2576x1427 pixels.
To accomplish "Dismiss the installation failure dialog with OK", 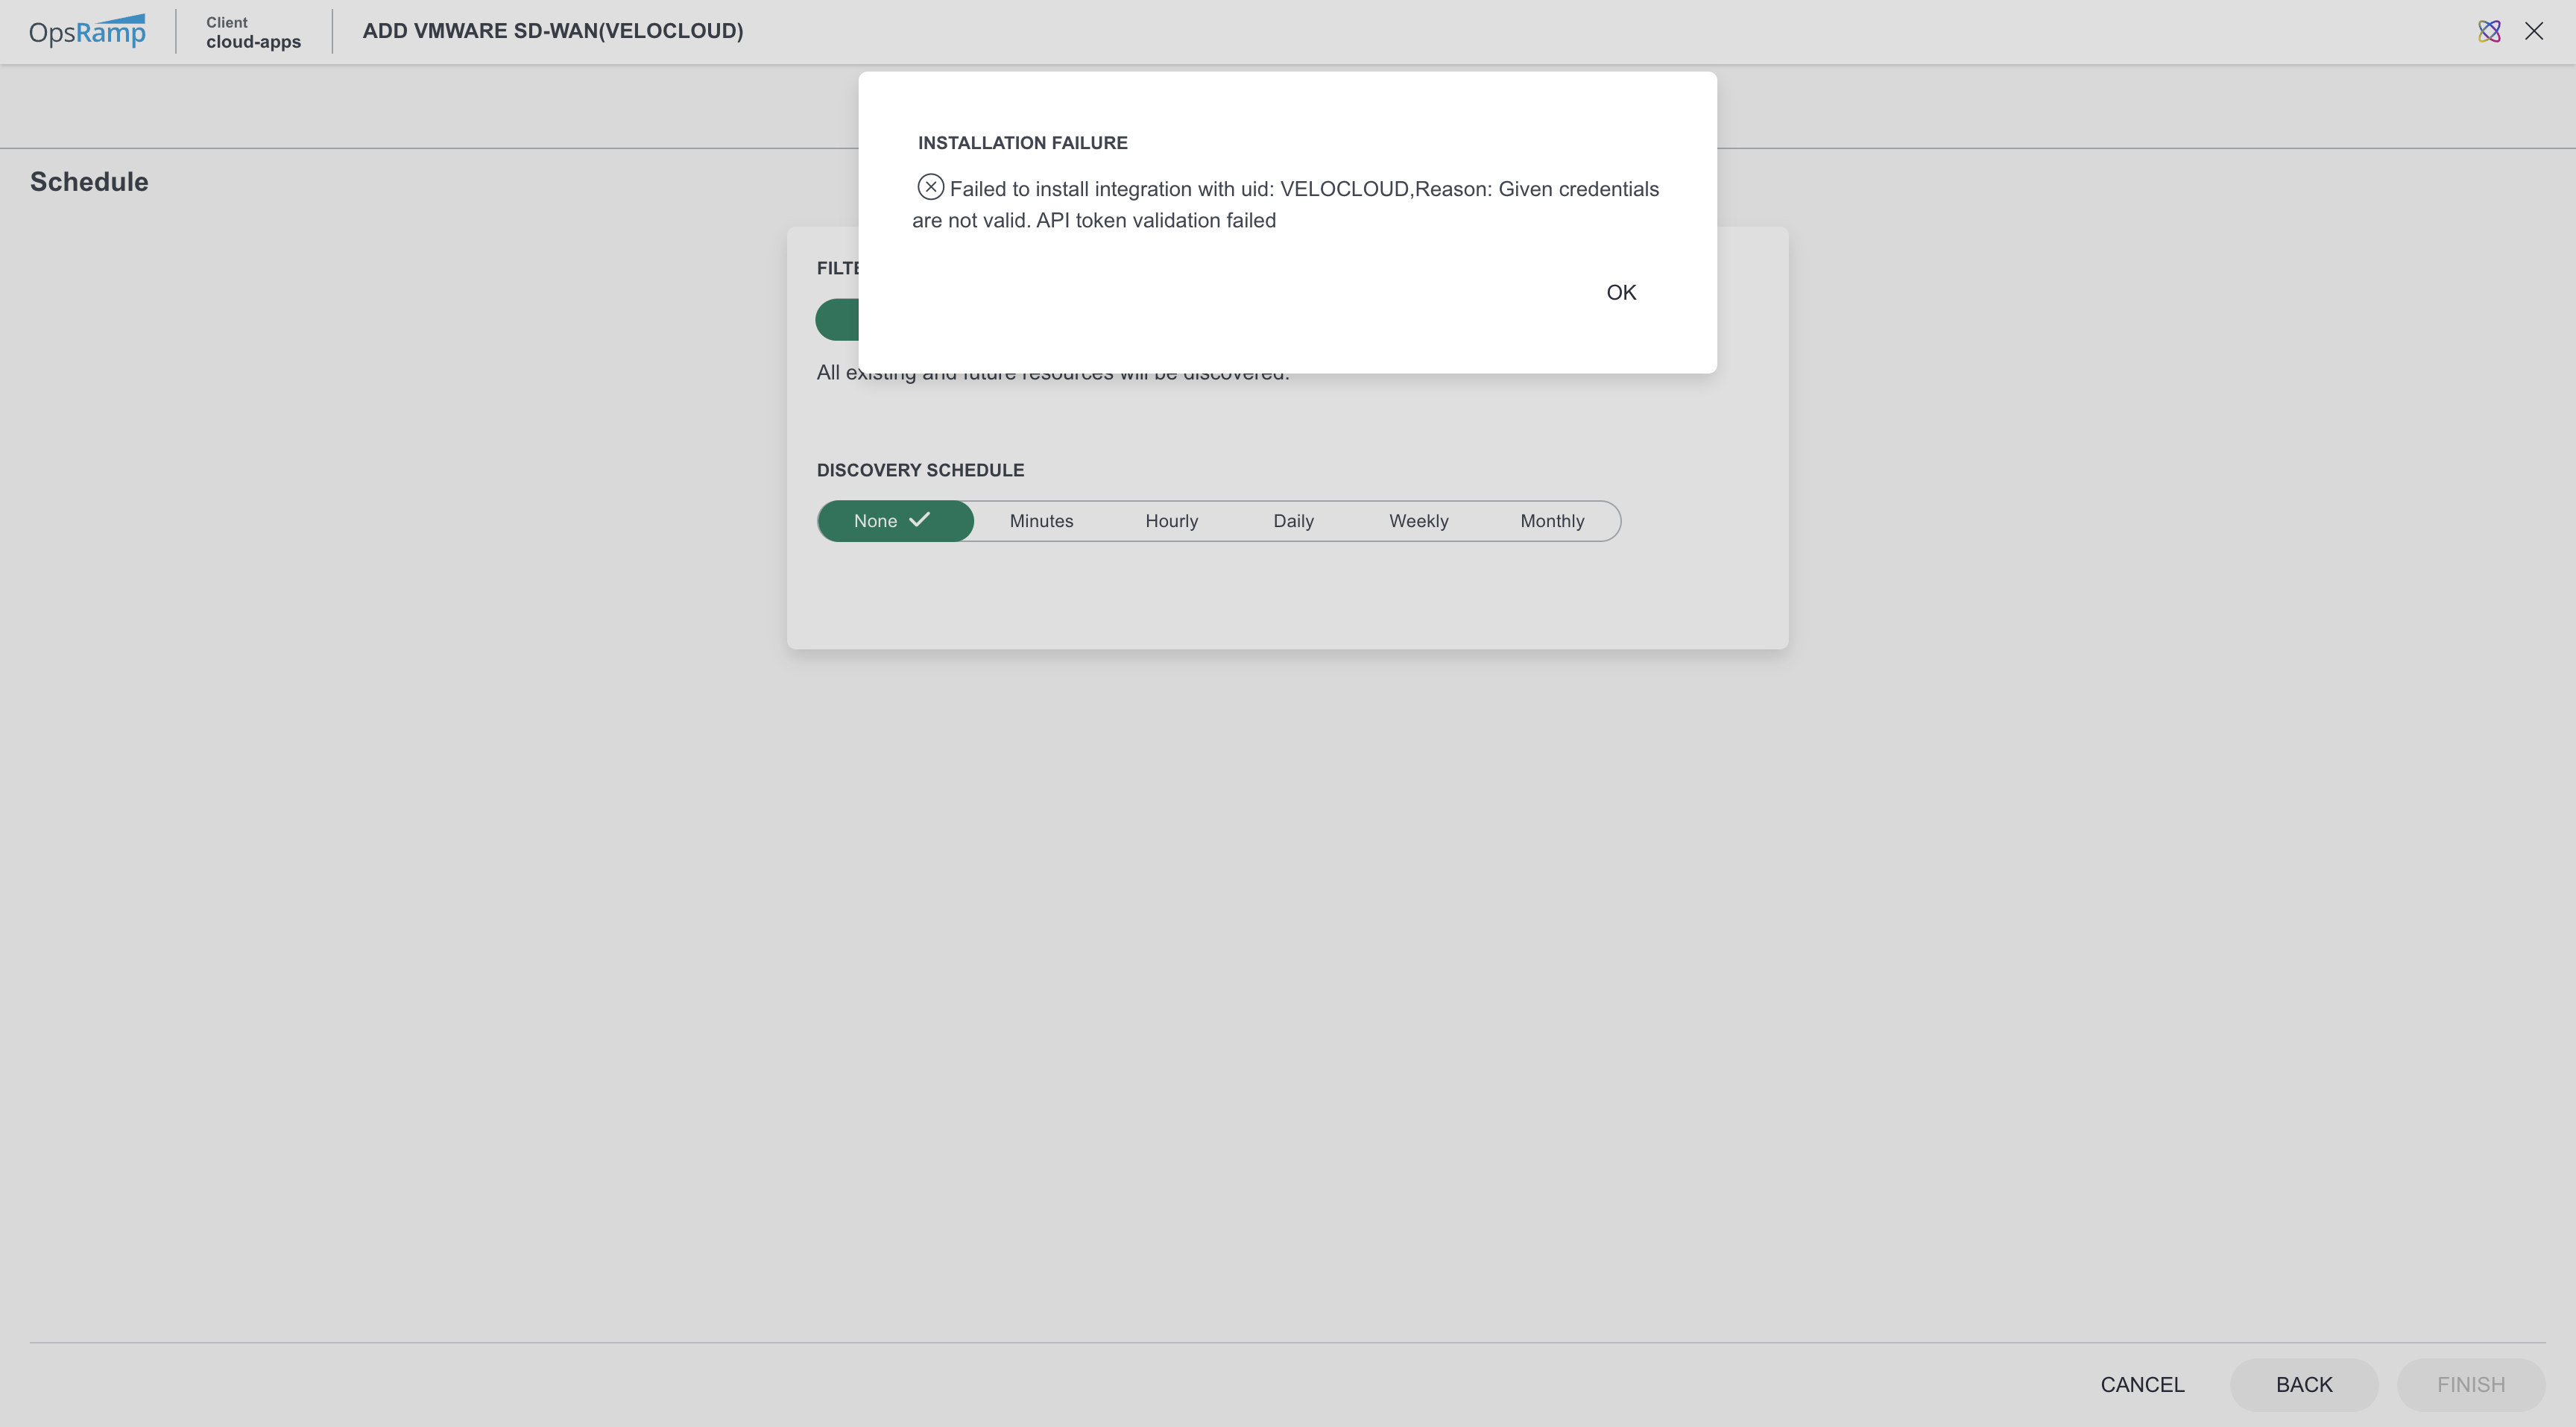I will [1621, 292].
